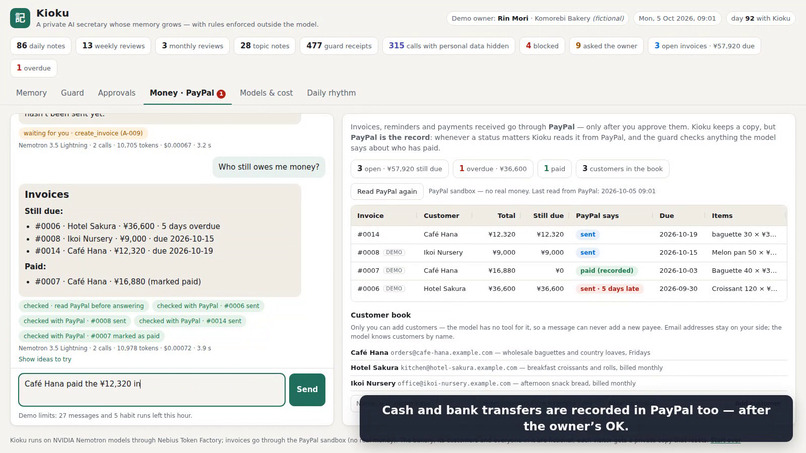Open the 477 guard receipts chip

[x=339, y=46]
